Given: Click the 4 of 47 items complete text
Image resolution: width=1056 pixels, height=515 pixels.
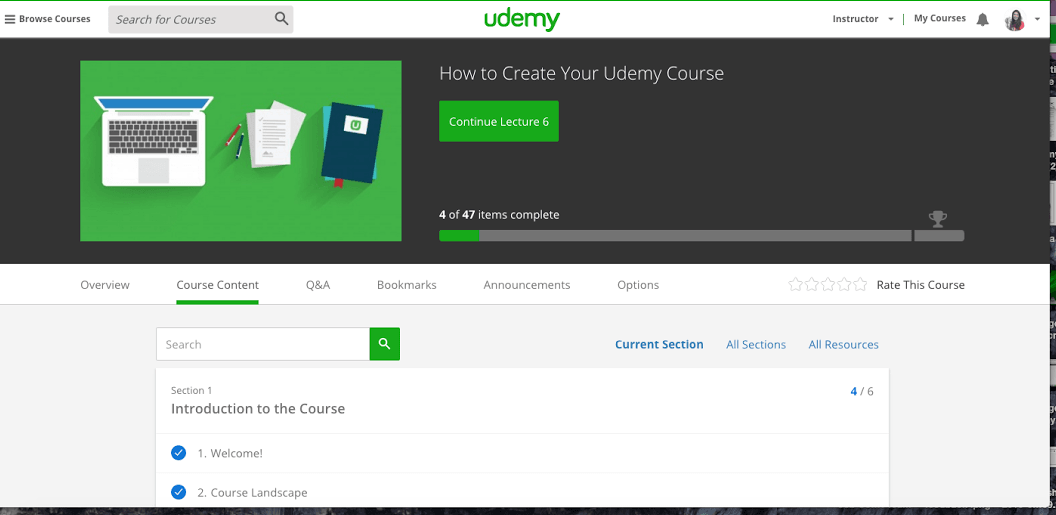Looking at the screenshot, I should click(x=499, y=215).
